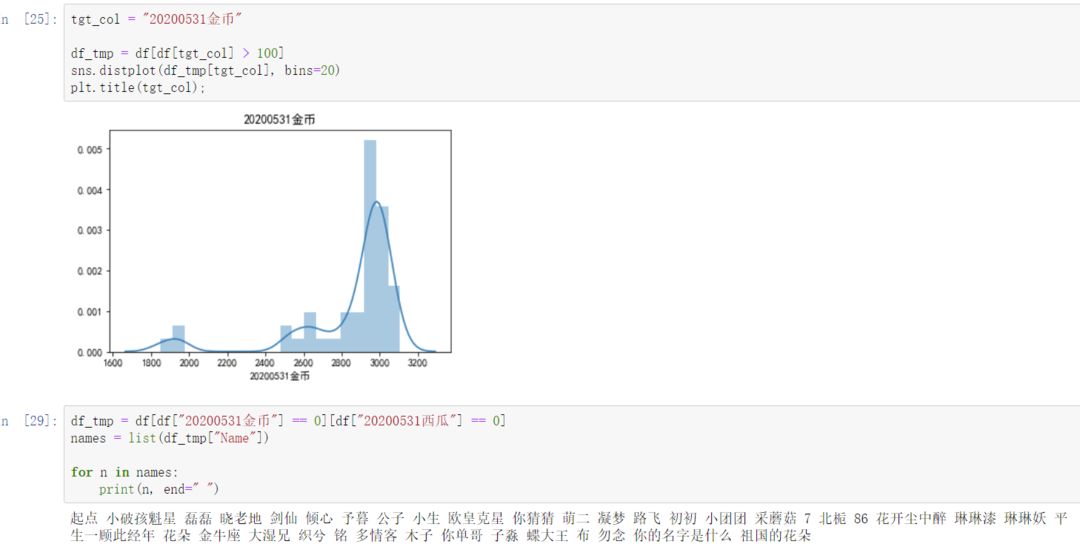Click the sns.distplot code line
This screenshot has height=544, width=1080.
click(x=205, y=70)
